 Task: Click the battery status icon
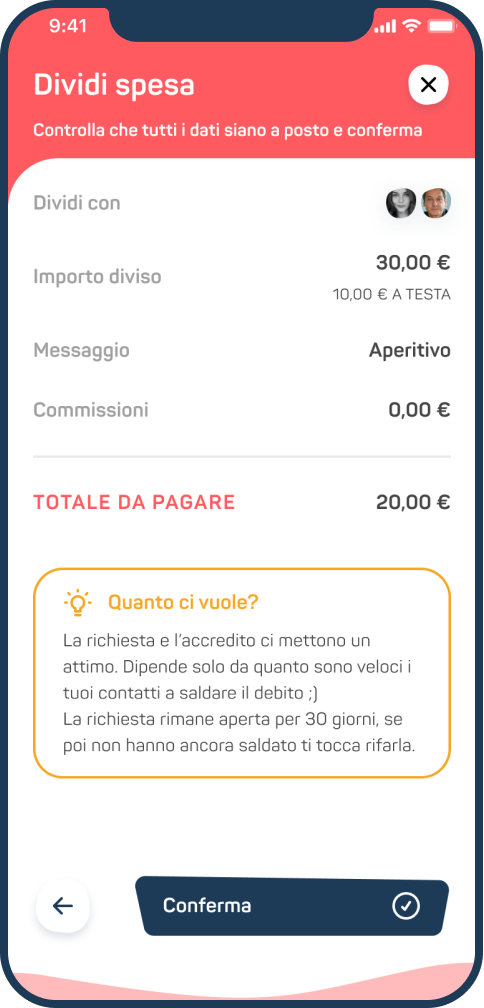441,26
